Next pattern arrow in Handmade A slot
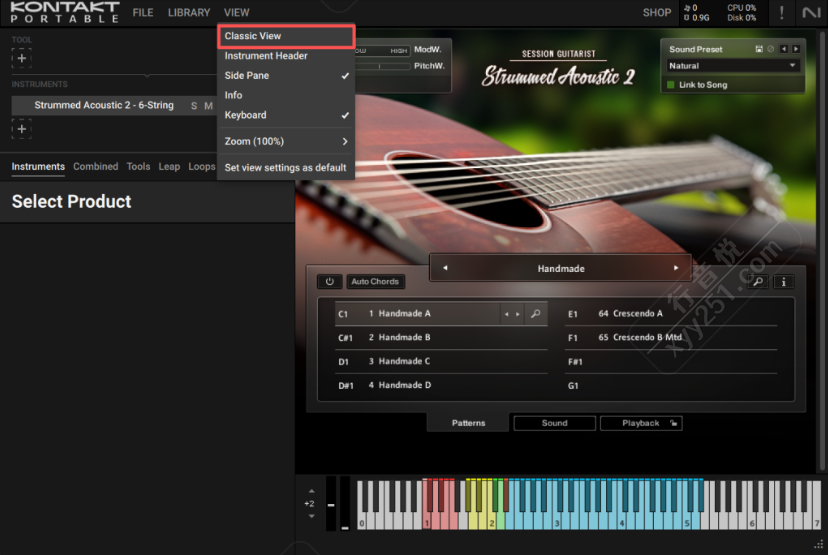Screen dimensions: 828x555 (518, 314)
